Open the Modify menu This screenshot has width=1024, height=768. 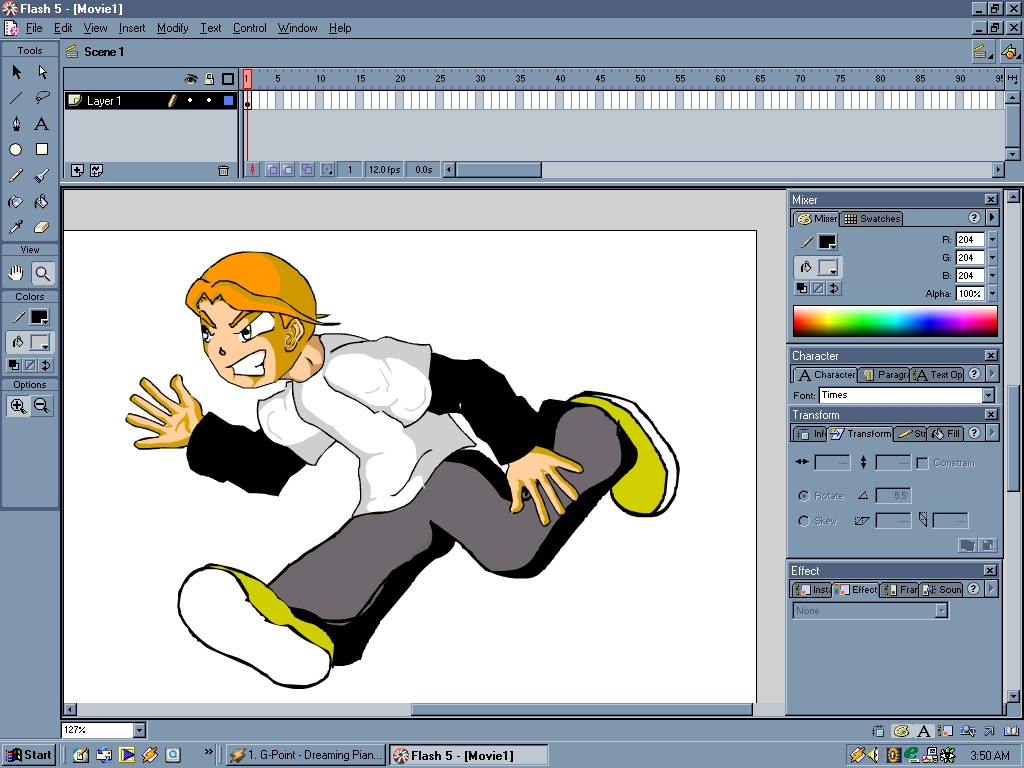click(x=172, y=28)
